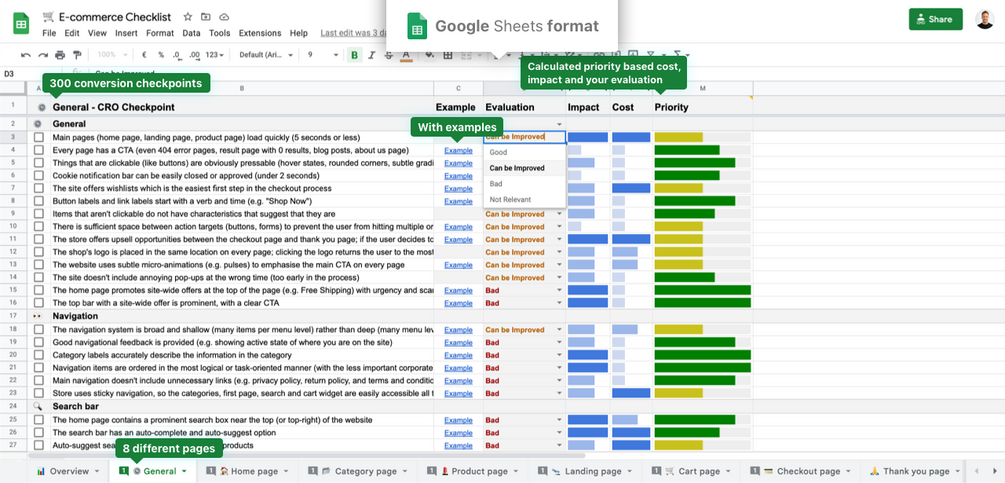Tick the 'Good navigational feedback' row checkbox
1005x483 pixels.
(x=39, y=342)
